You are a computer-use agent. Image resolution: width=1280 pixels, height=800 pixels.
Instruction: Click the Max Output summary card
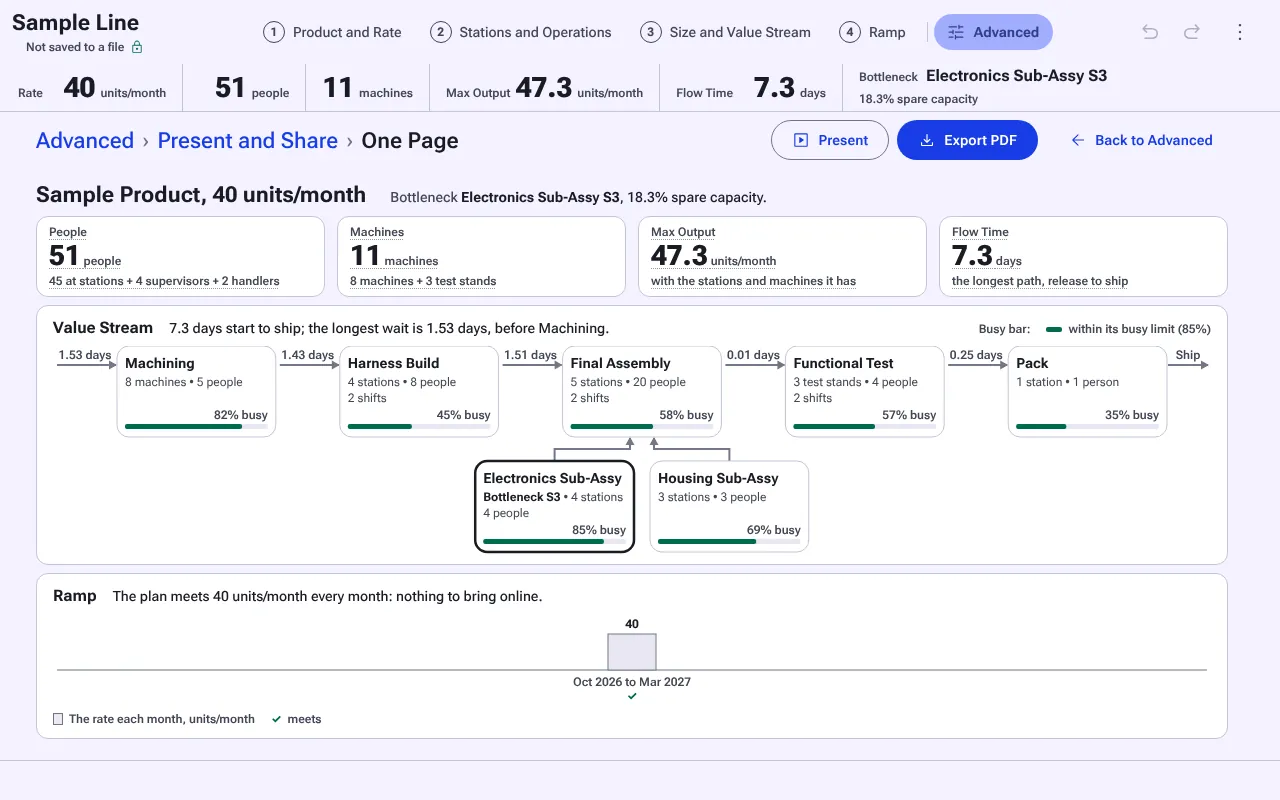coord(783,257)
